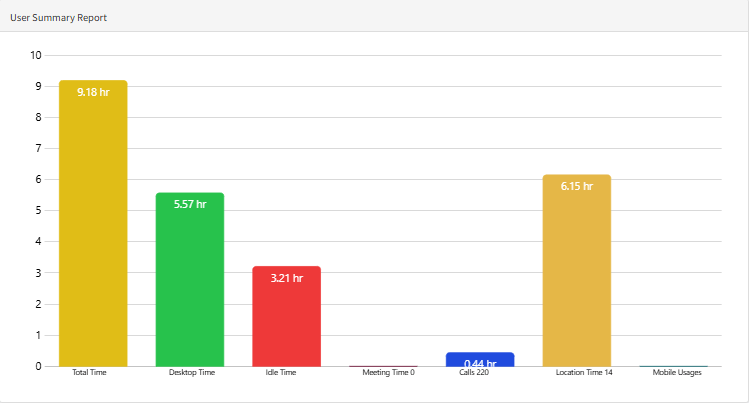Click the Total Time axis label
Viewport: 749px width, 403px height.
(90, 373)
